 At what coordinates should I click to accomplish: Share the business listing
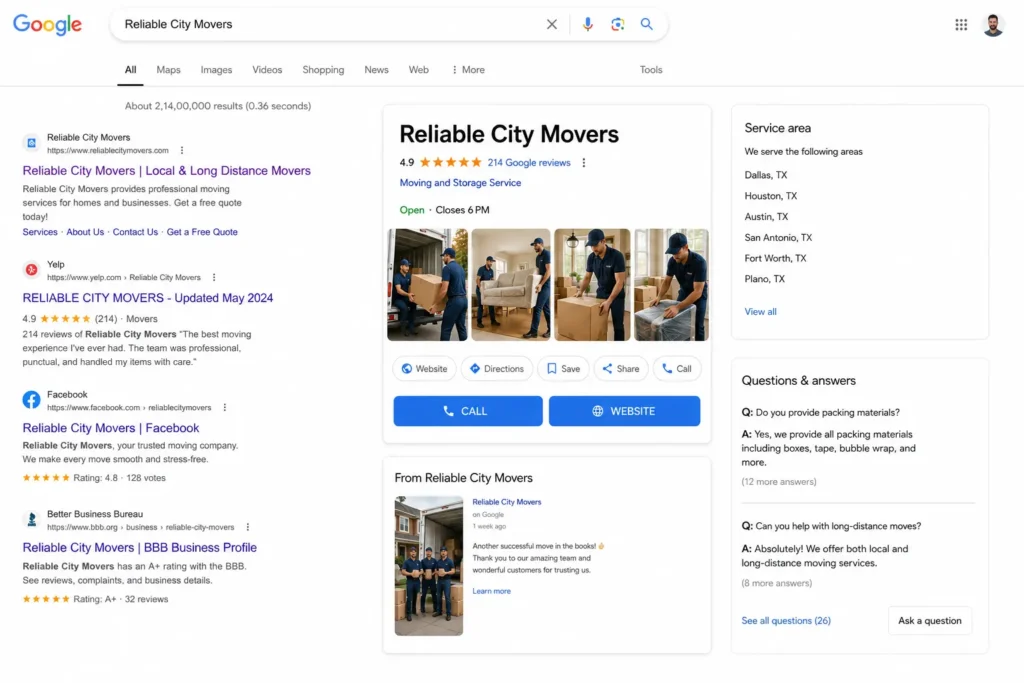point(620,369)
